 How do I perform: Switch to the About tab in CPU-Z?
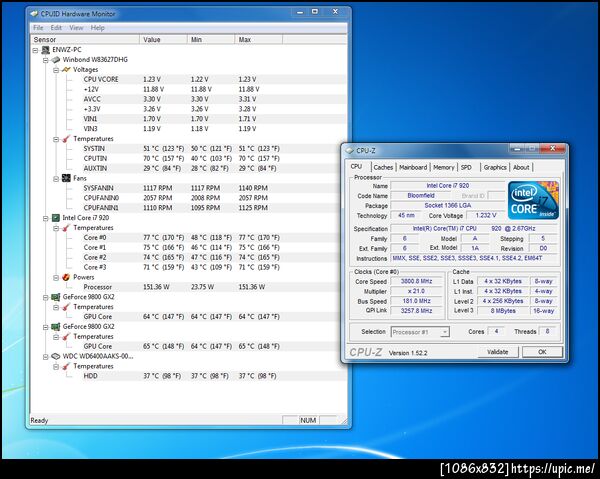coord(521,168)
